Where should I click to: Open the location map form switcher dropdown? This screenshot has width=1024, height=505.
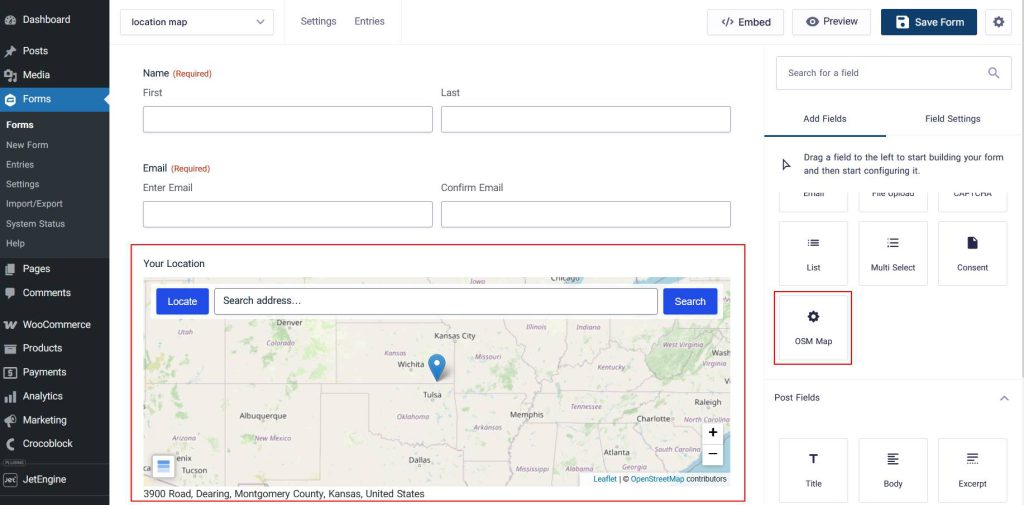197,22
